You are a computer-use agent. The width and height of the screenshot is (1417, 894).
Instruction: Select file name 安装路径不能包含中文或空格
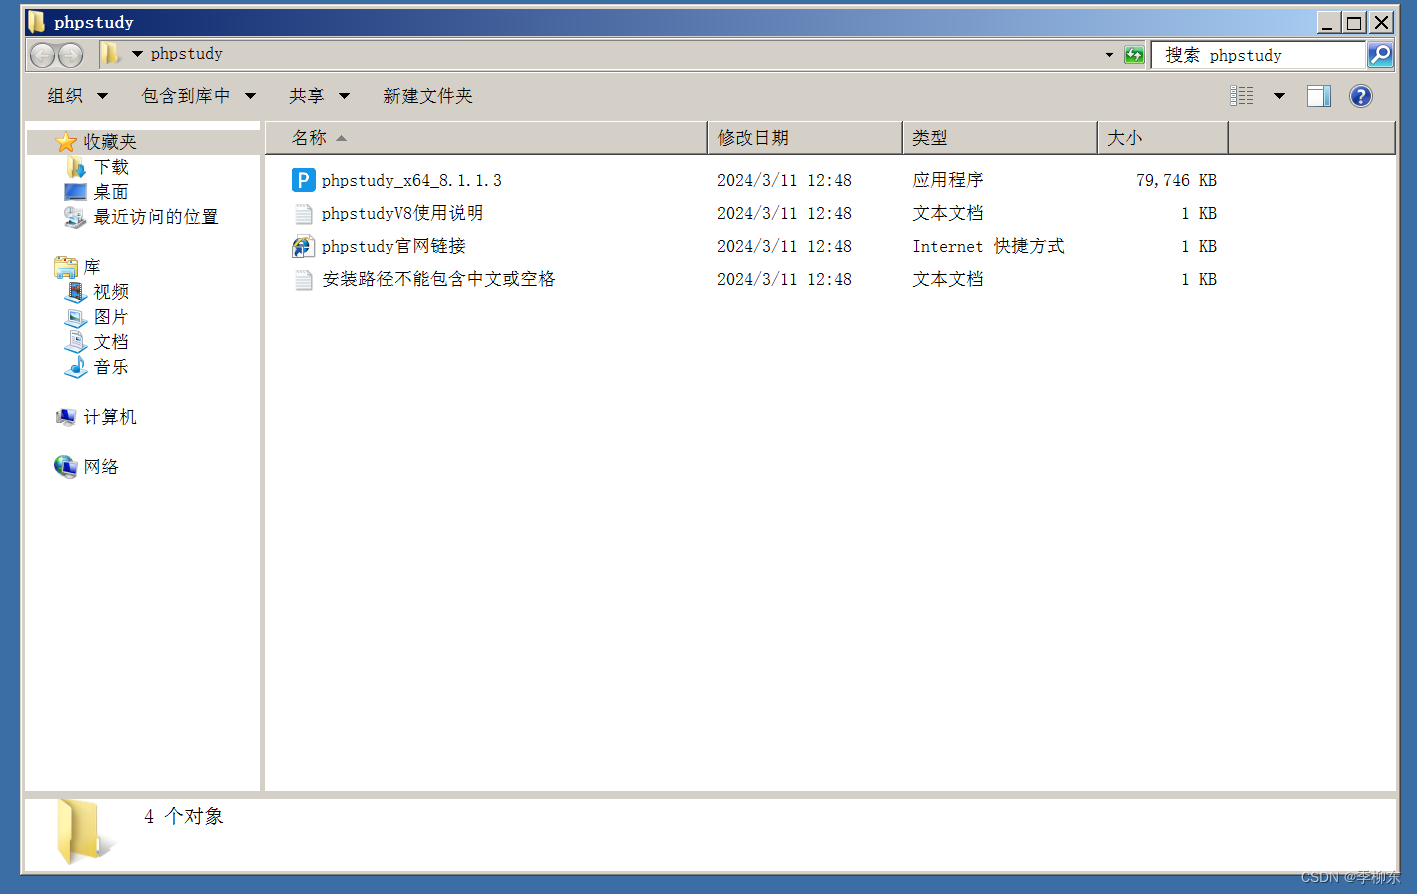point(438,279)
